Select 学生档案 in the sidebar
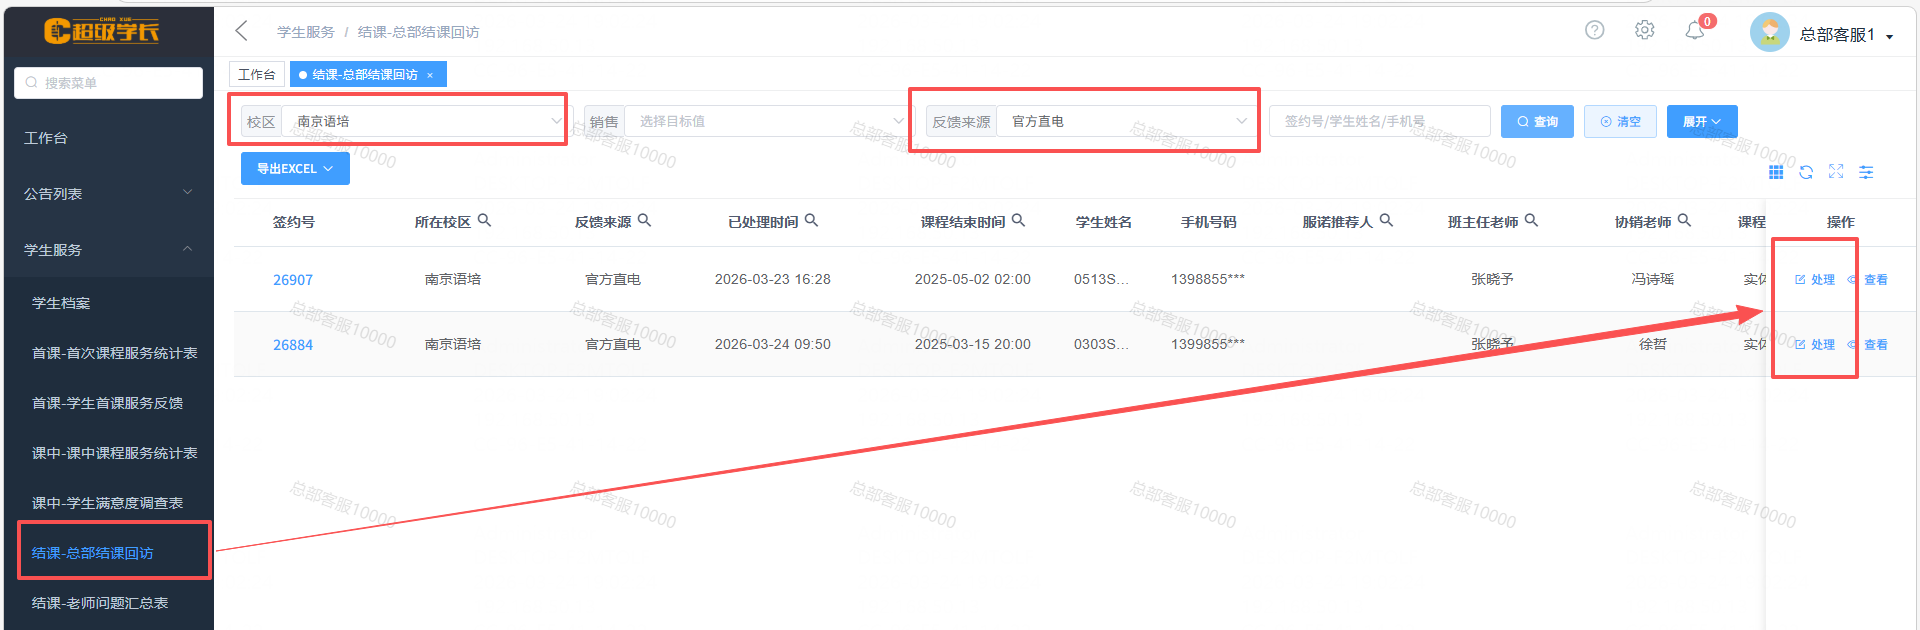Viewport: 1920px width, 630px height. click(x=61, y=303)
